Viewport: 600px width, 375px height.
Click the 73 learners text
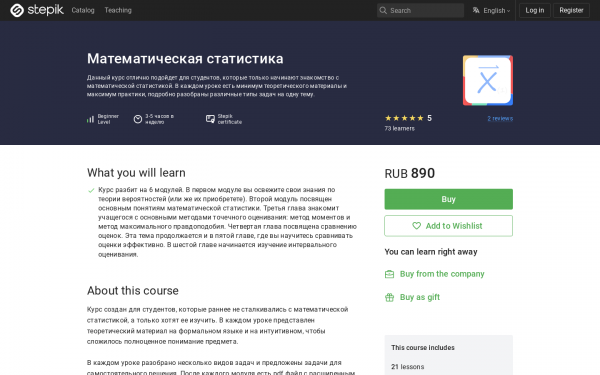coord(399,129)
